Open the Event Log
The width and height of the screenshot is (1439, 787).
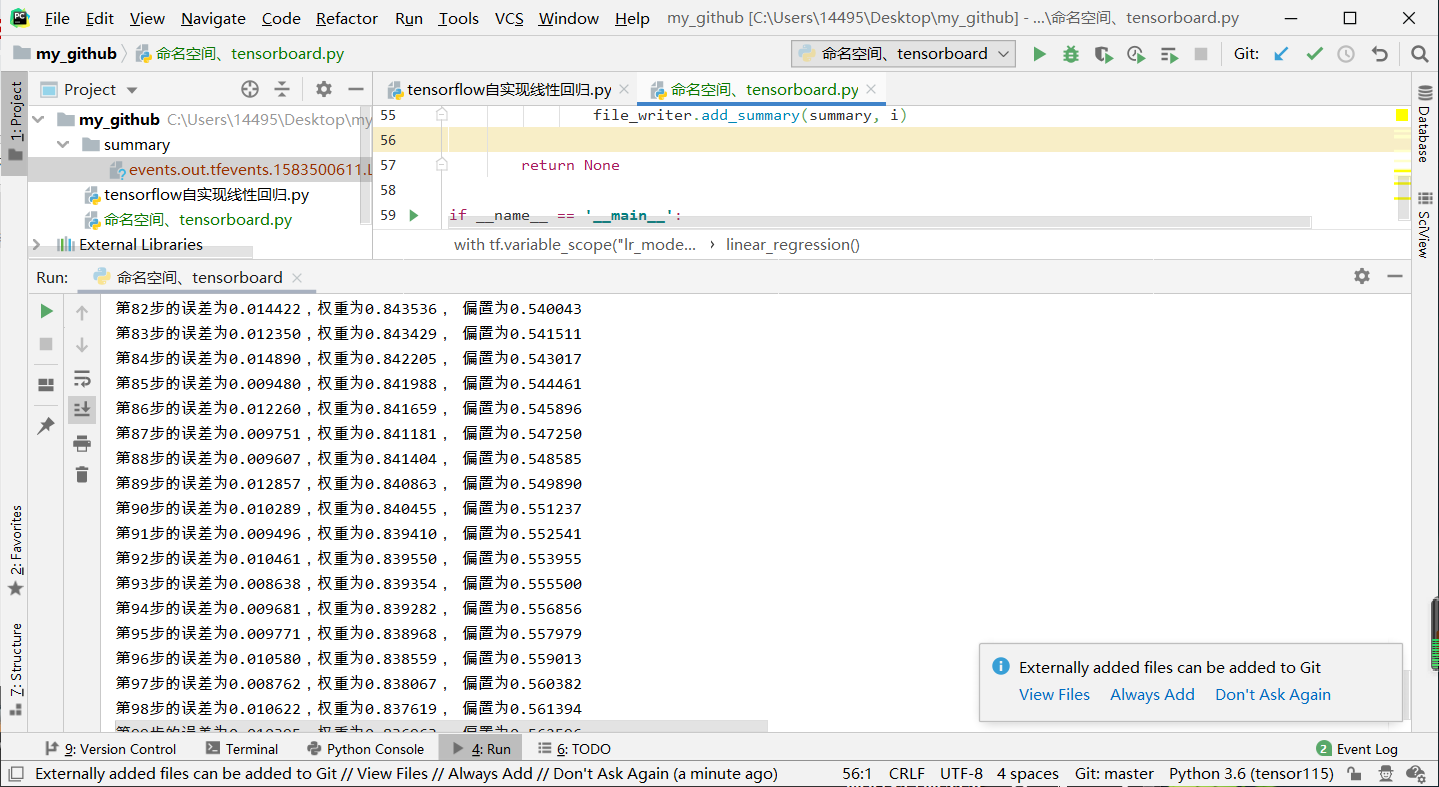pyautogui.click(x=1357, y=749)
